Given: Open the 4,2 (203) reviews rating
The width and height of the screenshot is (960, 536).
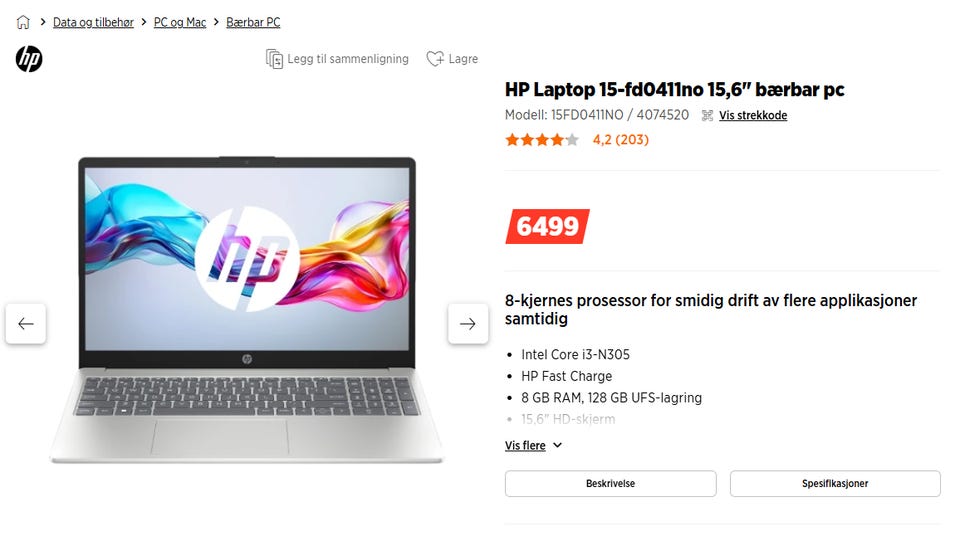Looking at the screenshot, I should coord(621,140).
